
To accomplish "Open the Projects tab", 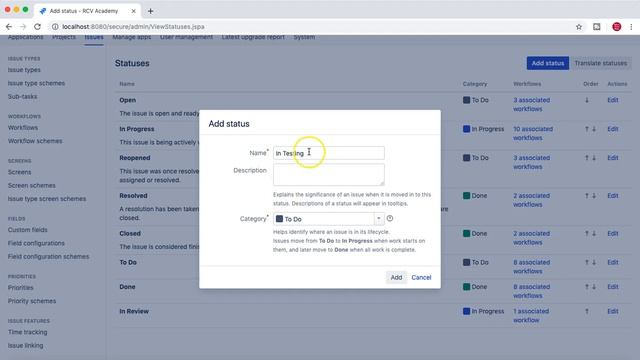I will click(64, 38).
